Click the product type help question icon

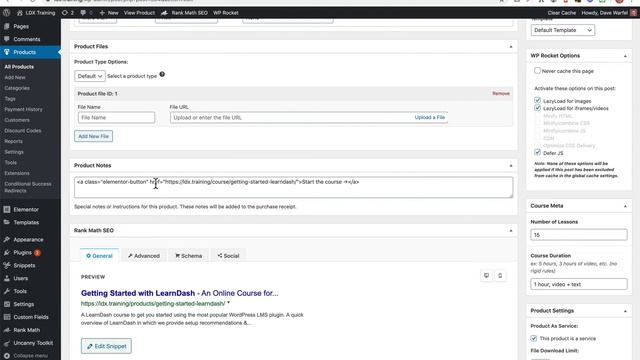tap(162, 74)
